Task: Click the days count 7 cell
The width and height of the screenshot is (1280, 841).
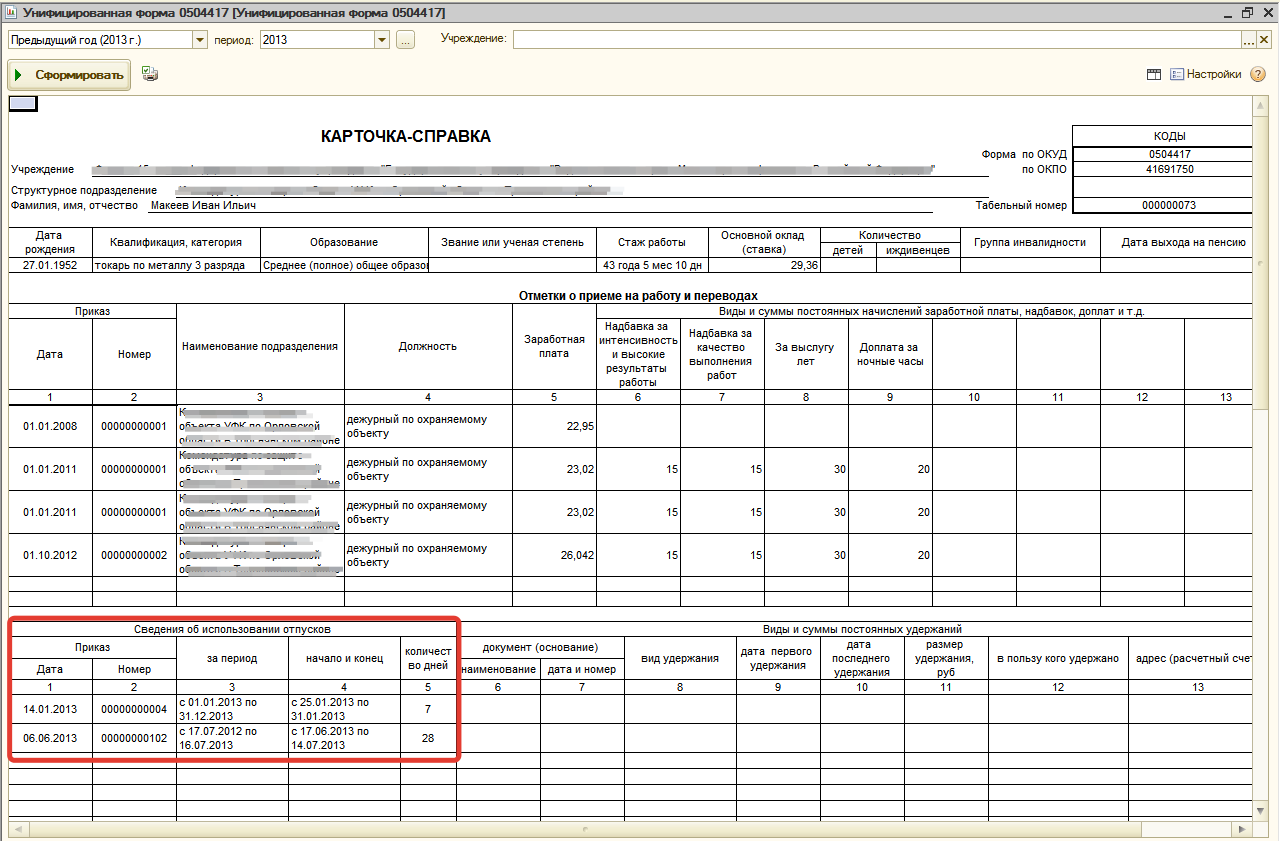Action: pyautogui.click(x=428, y=709)
